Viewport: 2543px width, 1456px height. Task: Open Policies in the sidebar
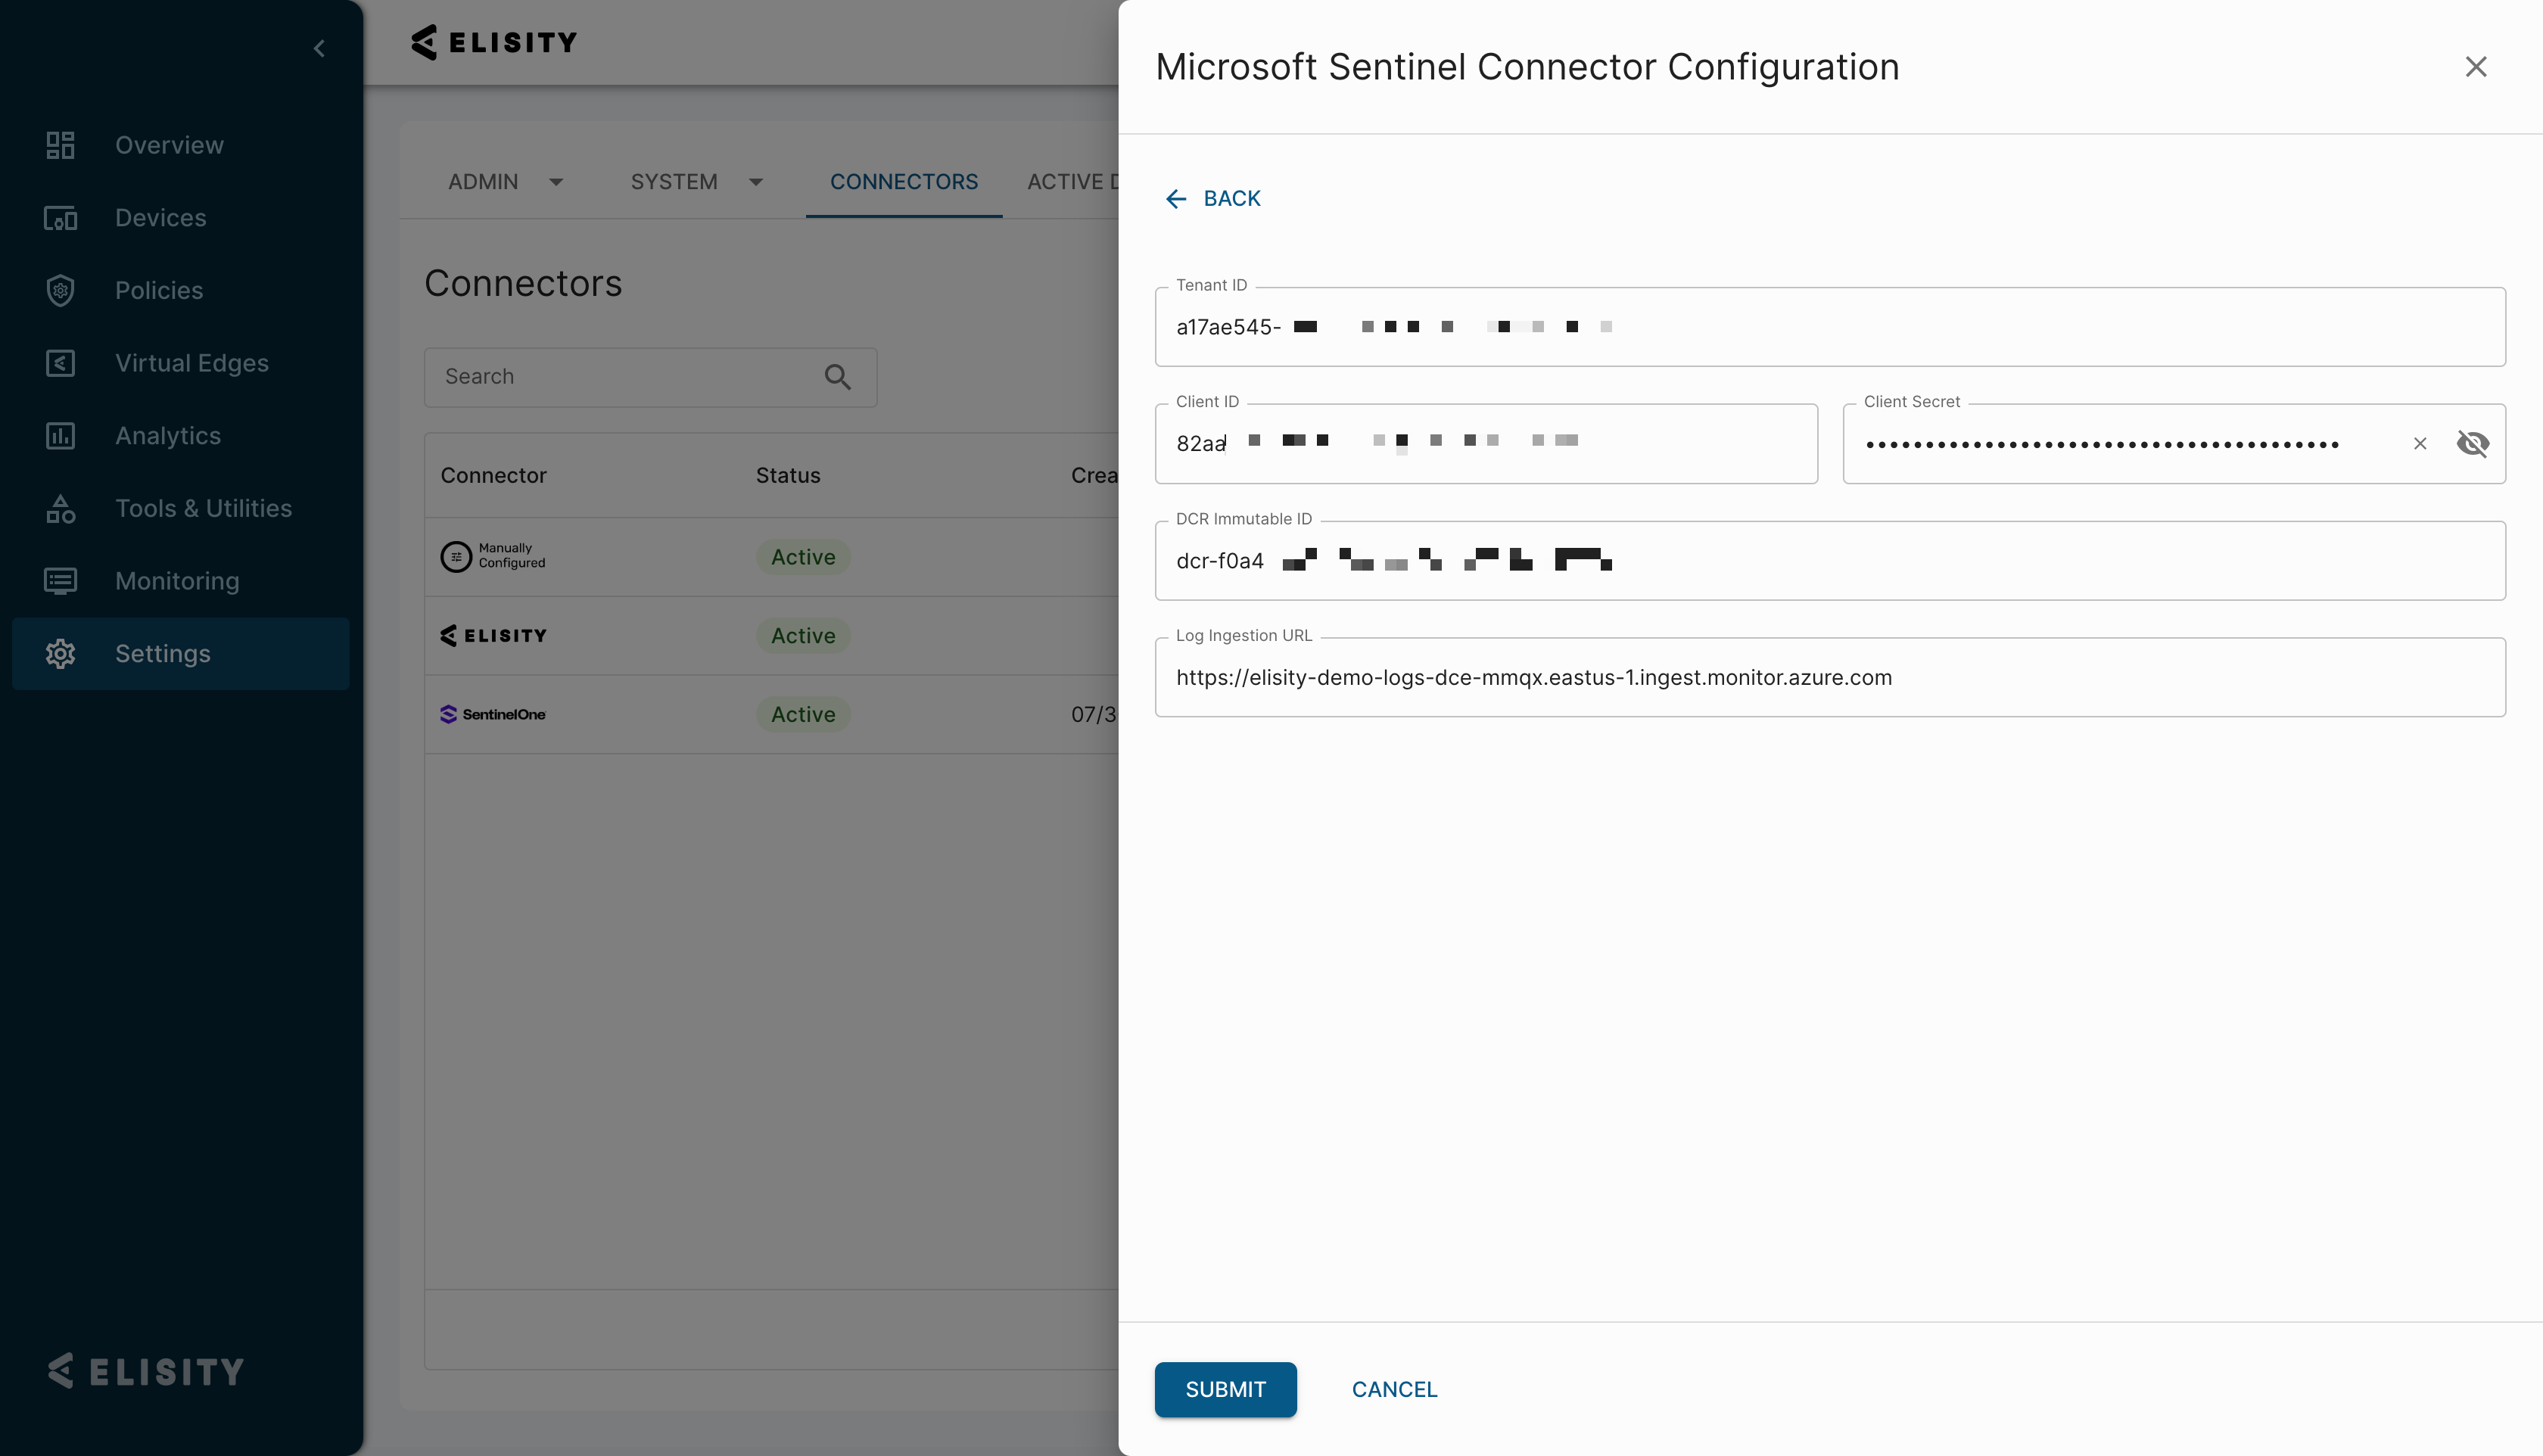pos(159,290)
